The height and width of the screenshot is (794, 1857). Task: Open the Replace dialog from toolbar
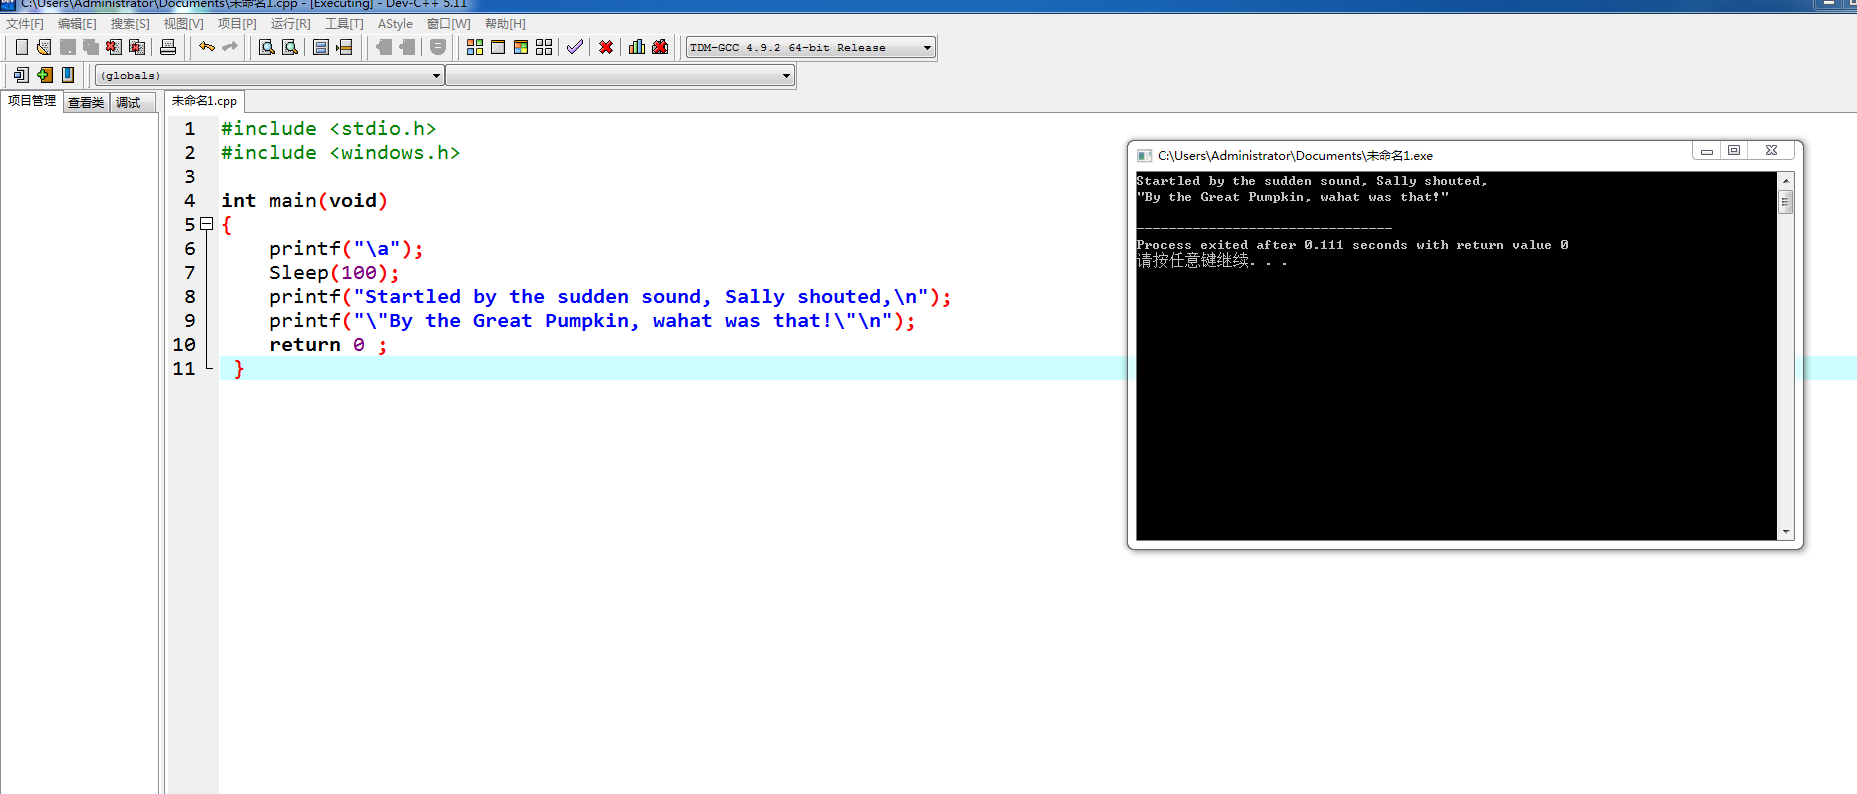click(290, 47)
